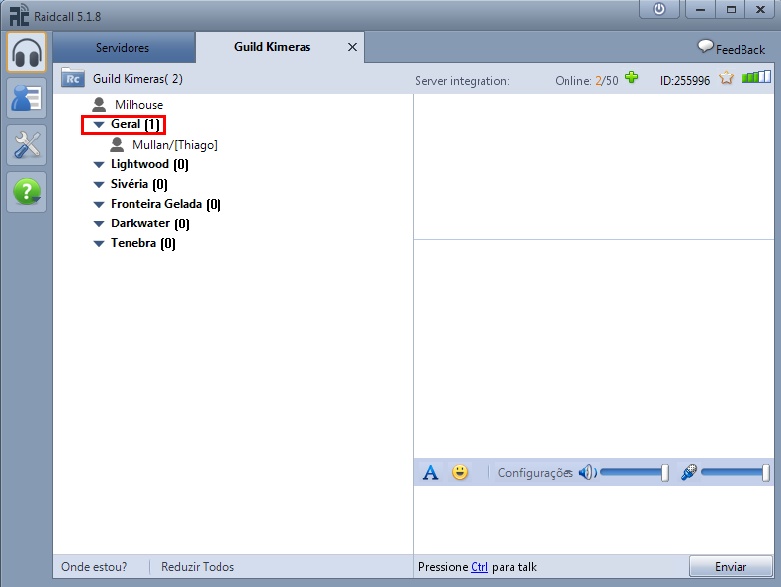This screenshot has width=781, height=587.
Task: Collapse the Tenebra channel arrow
Action: (99, 243)
